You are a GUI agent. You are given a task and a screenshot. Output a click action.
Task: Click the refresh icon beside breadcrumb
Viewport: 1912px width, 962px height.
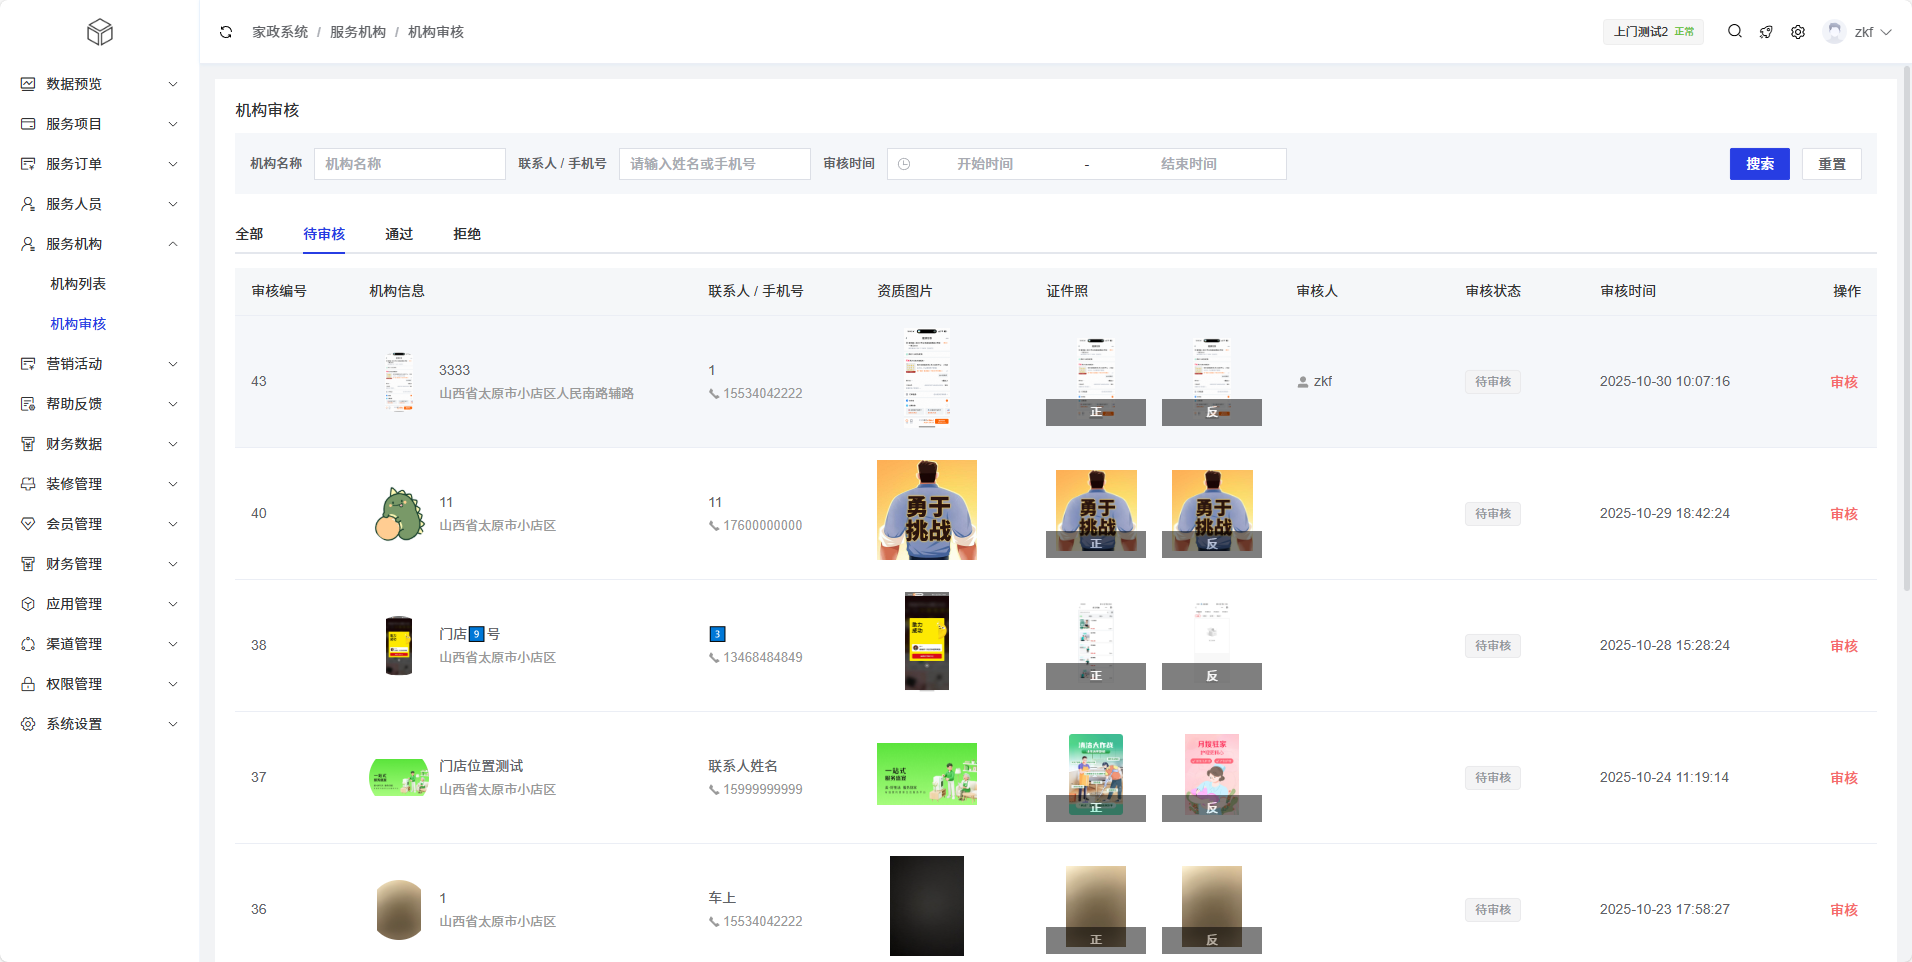226,32
